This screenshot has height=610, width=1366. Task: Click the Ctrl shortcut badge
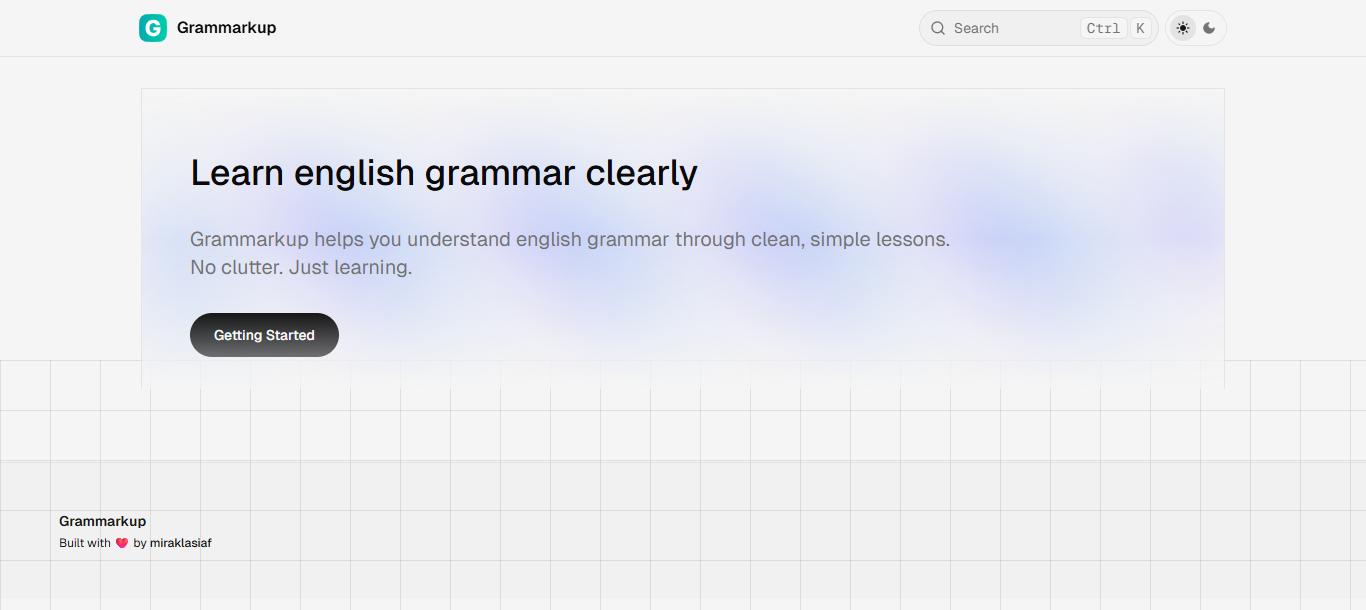pyautogui.click(x=1103, y=28)
